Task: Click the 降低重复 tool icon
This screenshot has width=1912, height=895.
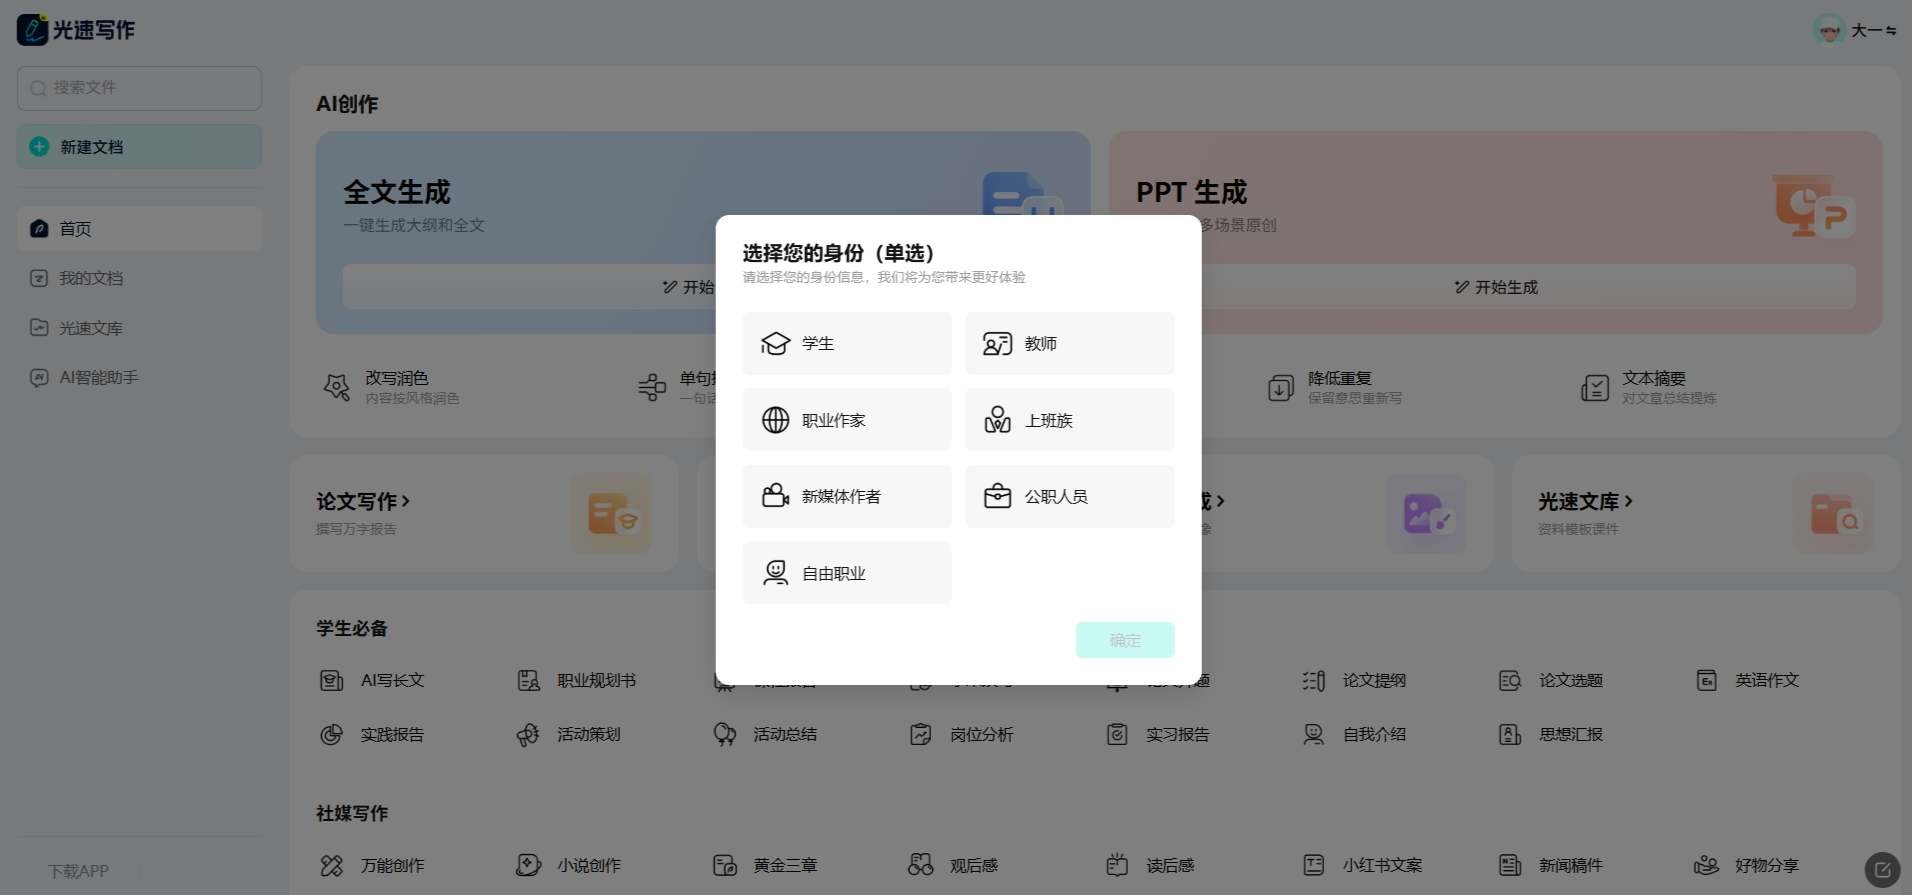Action: point(1280,387)
